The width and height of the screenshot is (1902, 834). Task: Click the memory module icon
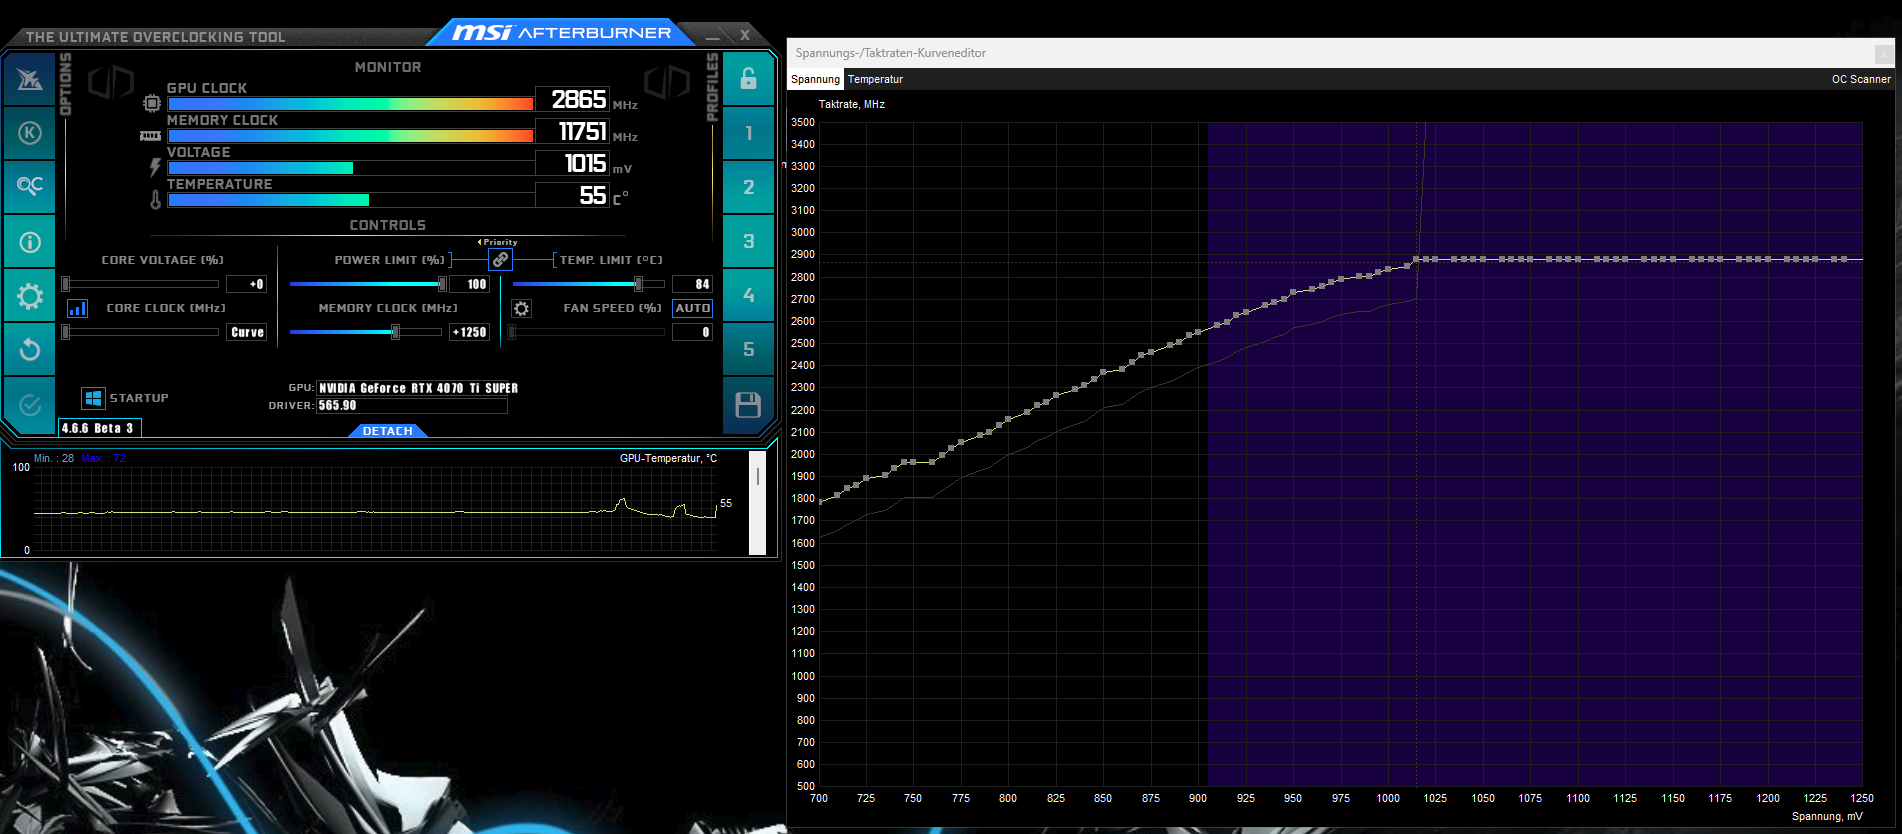[x=150, y=135]
